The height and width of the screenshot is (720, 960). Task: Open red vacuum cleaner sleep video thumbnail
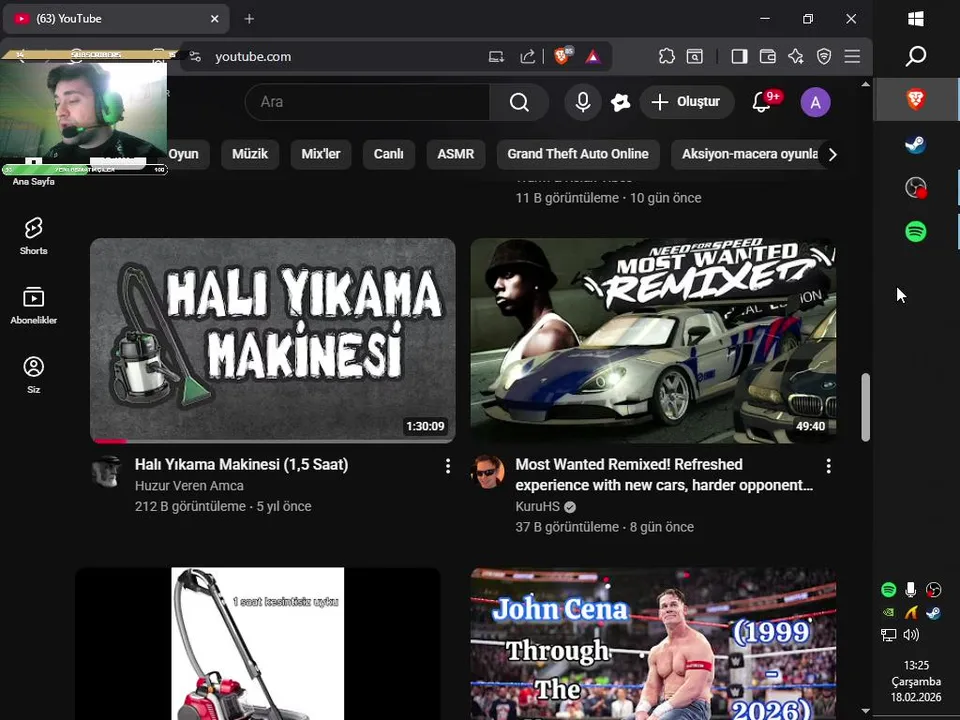tap(258, 643)
